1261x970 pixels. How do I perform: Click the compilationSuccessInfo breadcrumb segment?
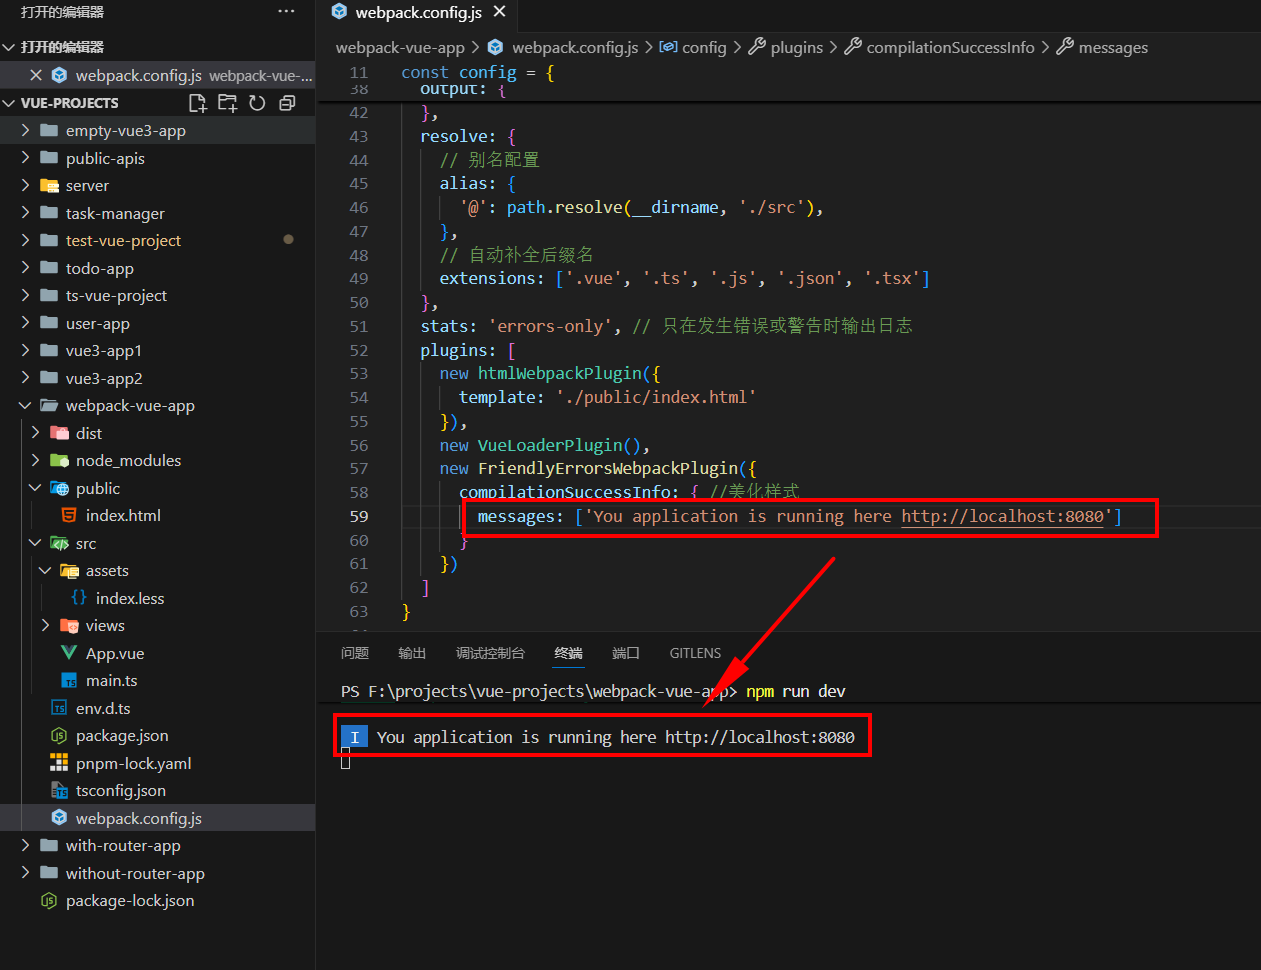pos(950,48)
